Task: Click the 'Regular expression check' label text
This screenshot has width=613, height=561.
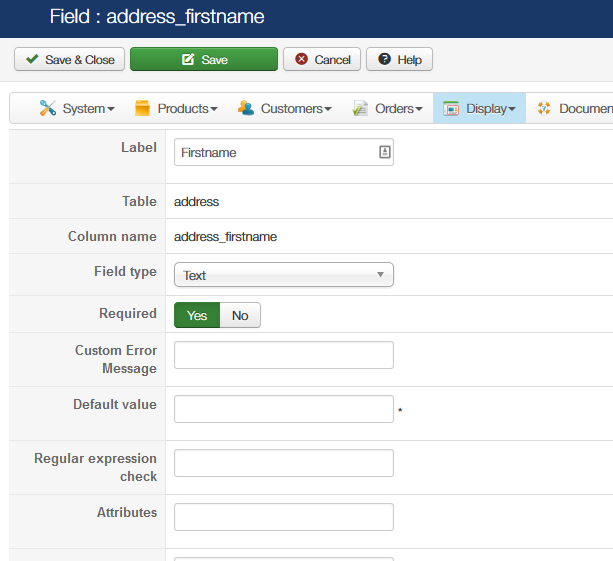Action: pos(95,467)
